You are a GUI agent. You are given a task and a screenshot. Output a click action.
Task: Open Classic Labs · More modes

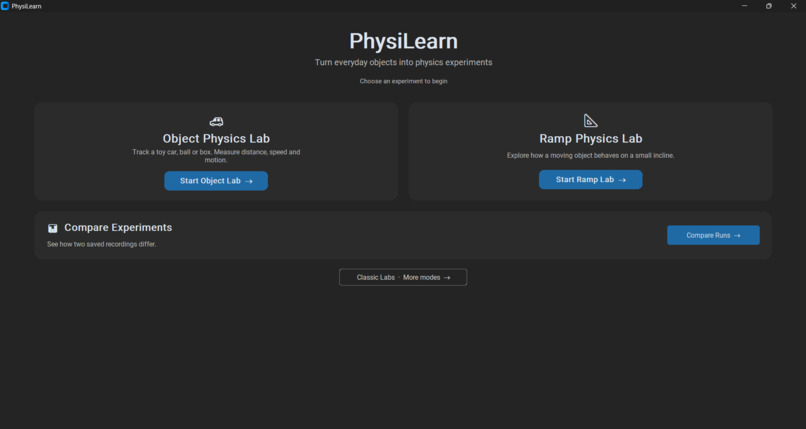(403, 277)
